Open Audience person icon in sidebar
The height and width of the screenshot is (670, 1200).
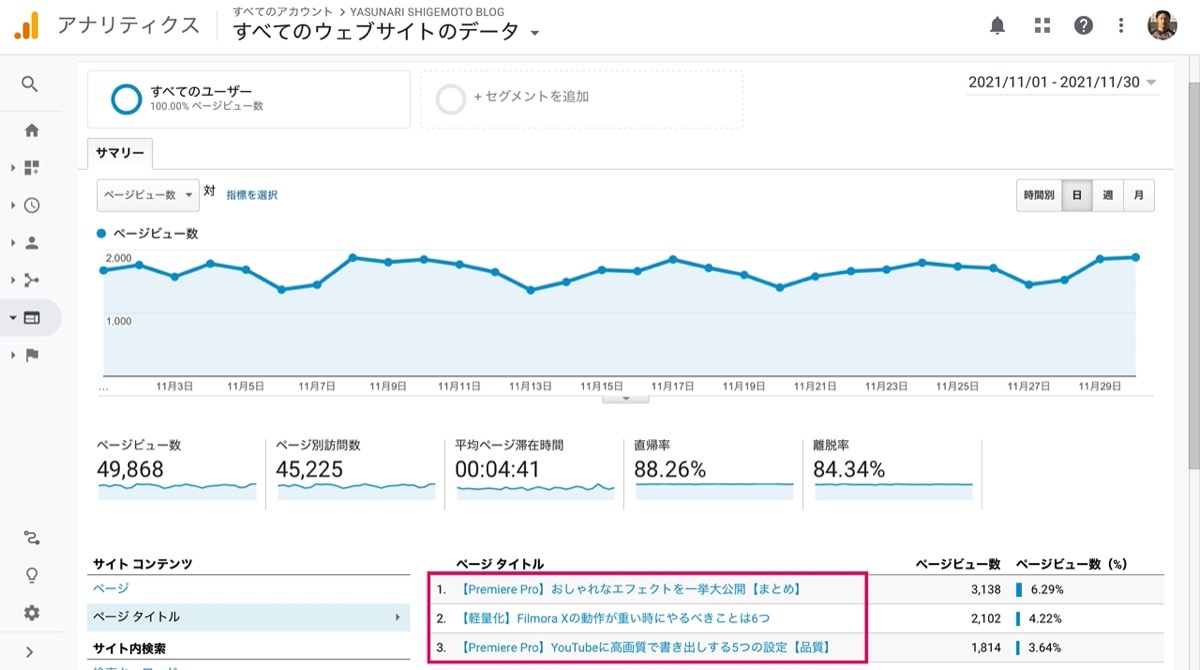(x=32, y=242)
